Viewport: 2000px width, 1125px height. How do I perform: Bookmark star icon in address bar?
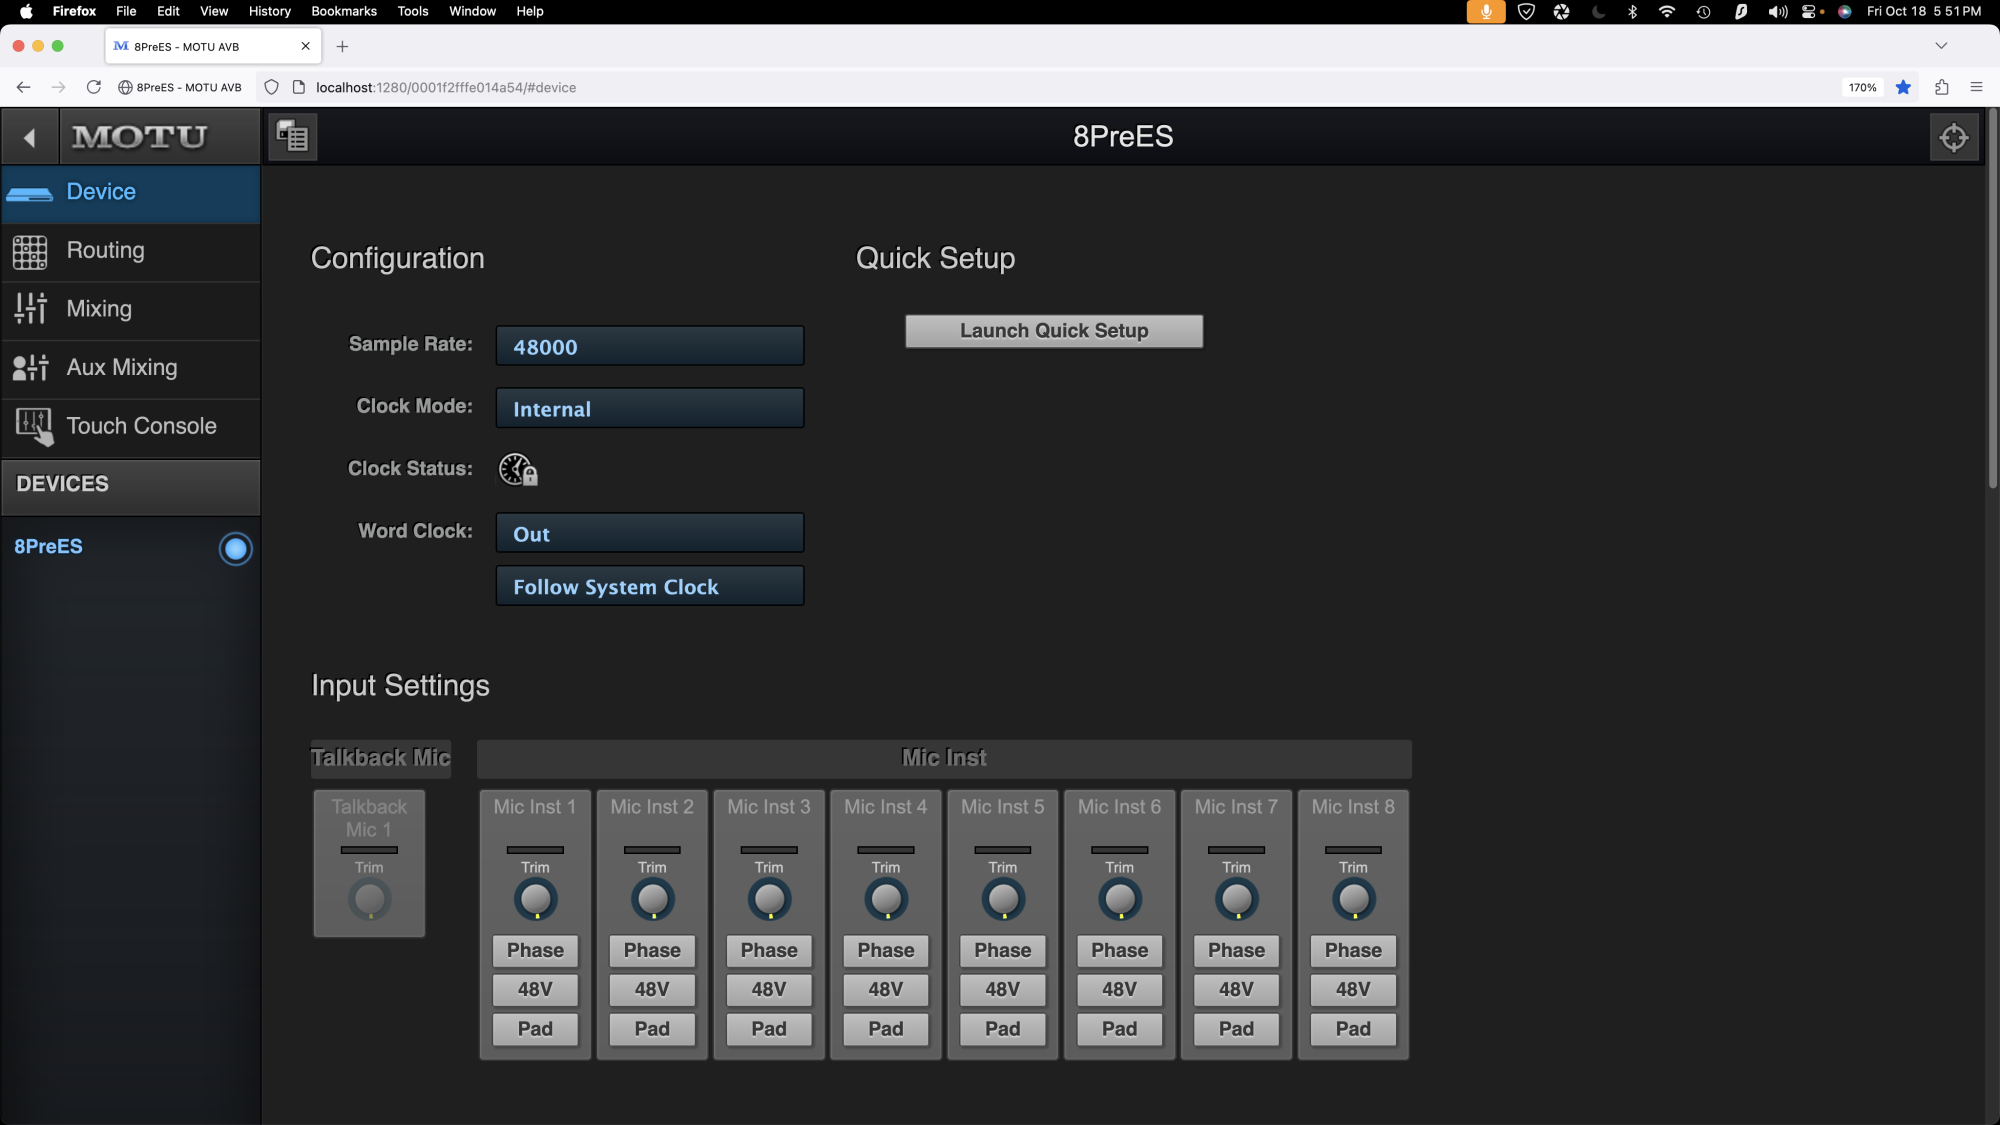tap(1903, 87)
